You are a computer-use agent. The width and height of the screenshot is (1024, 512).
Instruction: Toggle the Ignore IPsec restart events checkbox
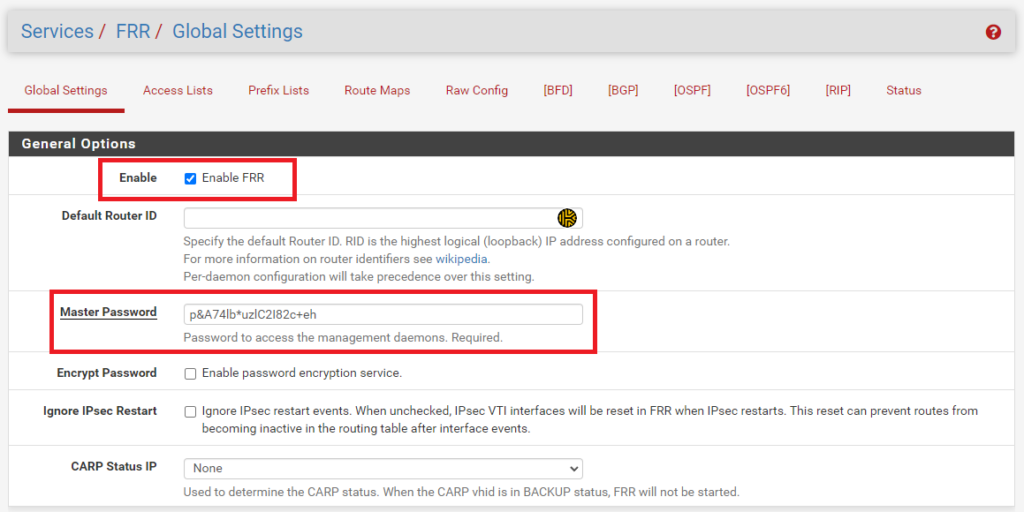click(x=190, y=411)
